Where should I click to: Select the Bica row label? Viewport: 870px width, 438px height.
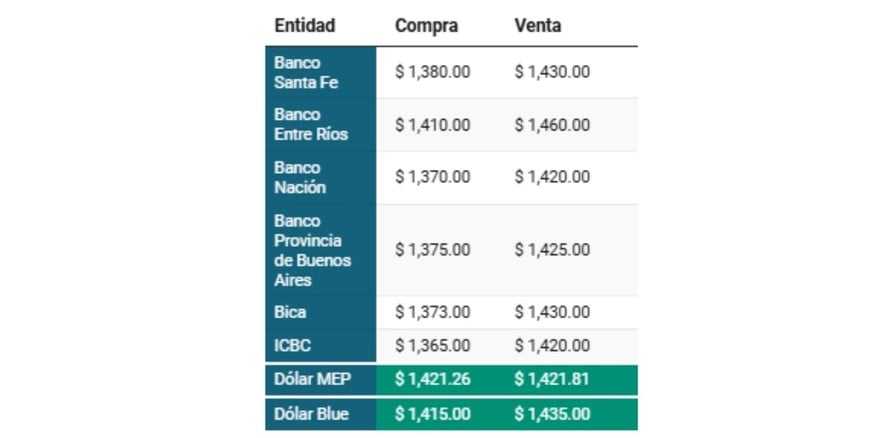point(290,312)
